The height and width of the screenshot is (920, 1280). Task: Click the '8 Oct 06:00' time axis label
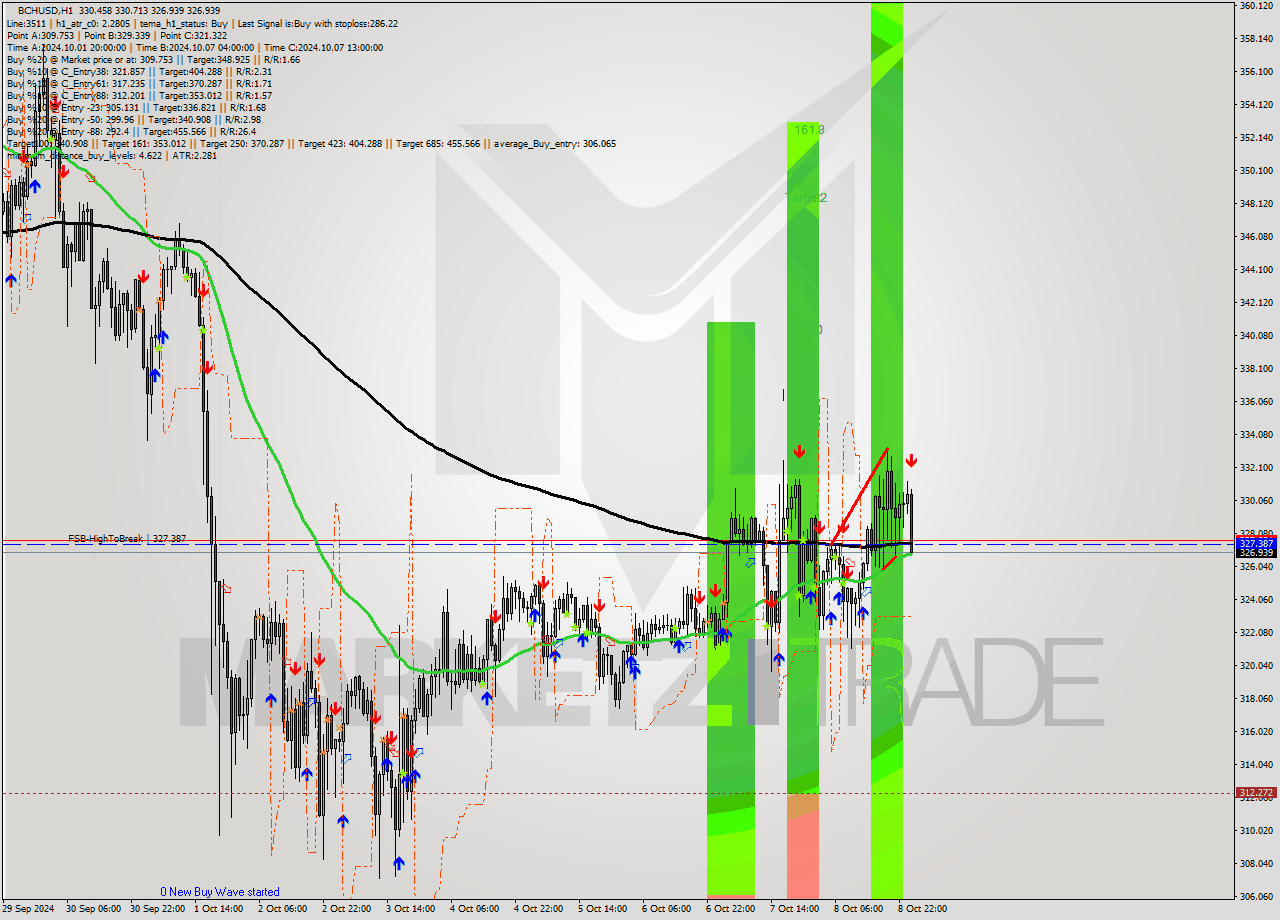point(858,909)
